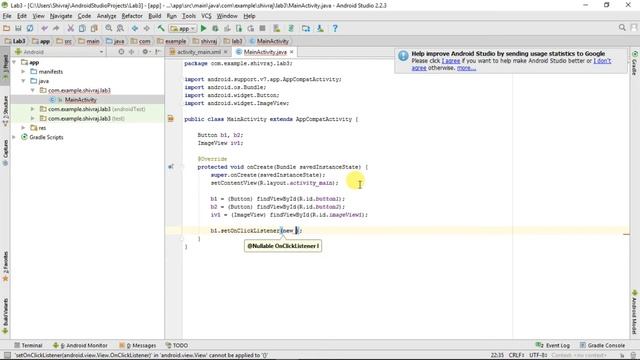Open the app run configuration dropdown
The height and width of the screenshot is (360, 640).
pyautogui.click(x=183, y=29)
